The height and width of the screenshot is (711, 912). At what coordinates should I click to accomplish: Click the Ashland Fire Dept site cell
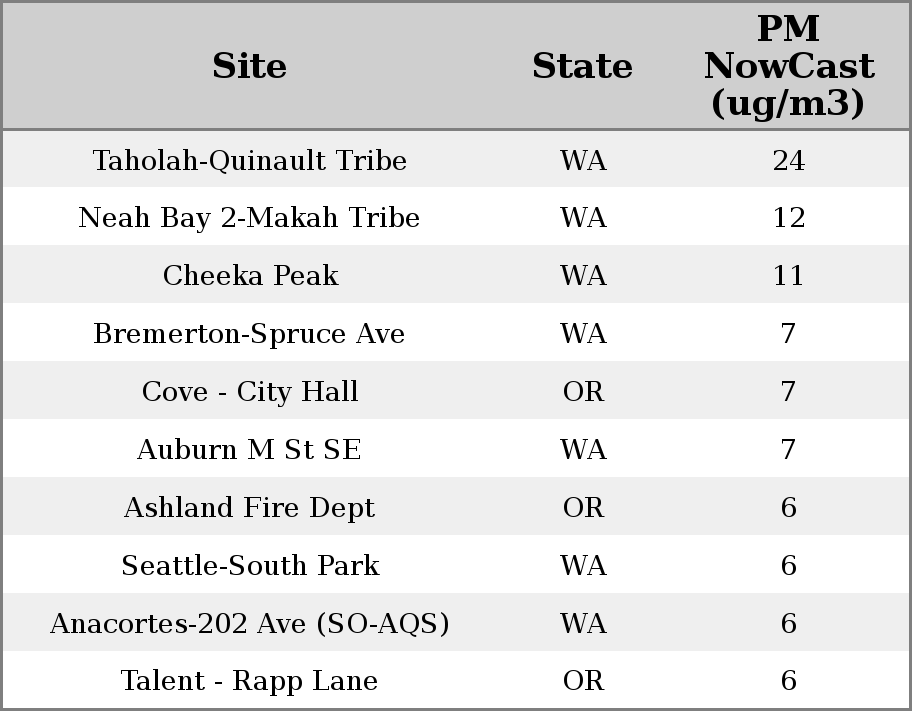coord(249,507)
